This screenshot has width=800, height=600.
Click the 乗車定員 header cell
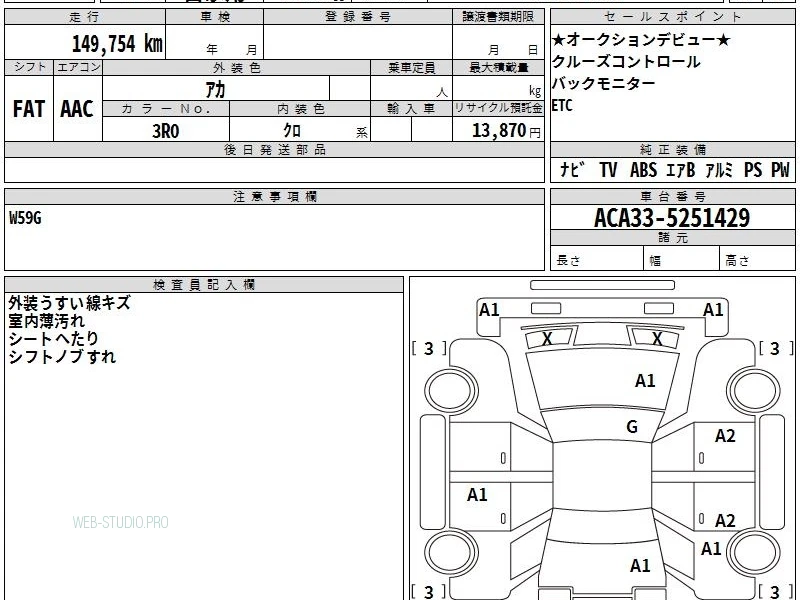coord(411,67)
